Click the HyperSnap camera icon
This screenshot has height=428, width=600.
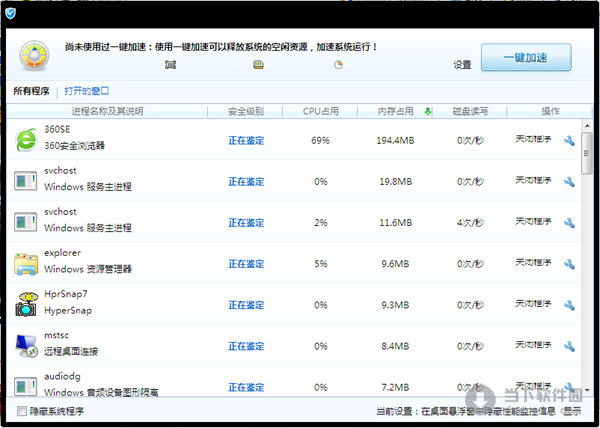(26, 304)
